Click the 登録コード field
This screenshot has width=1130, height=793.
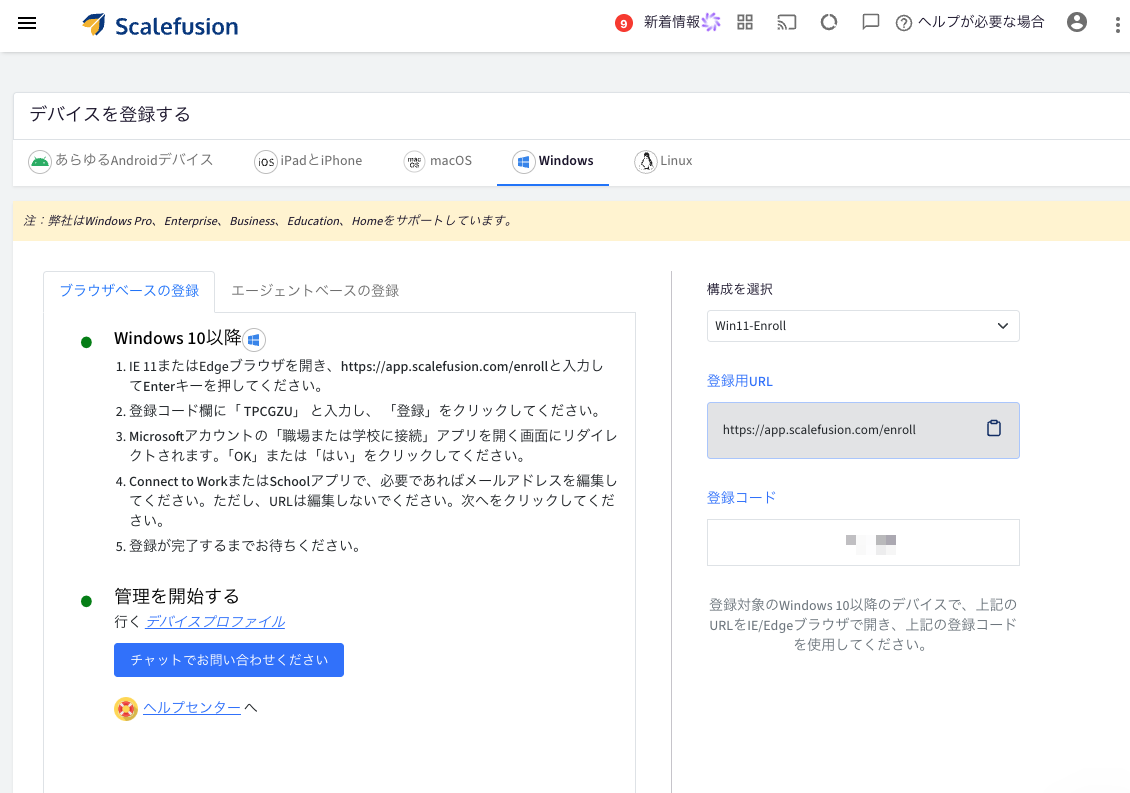point(863,542)
